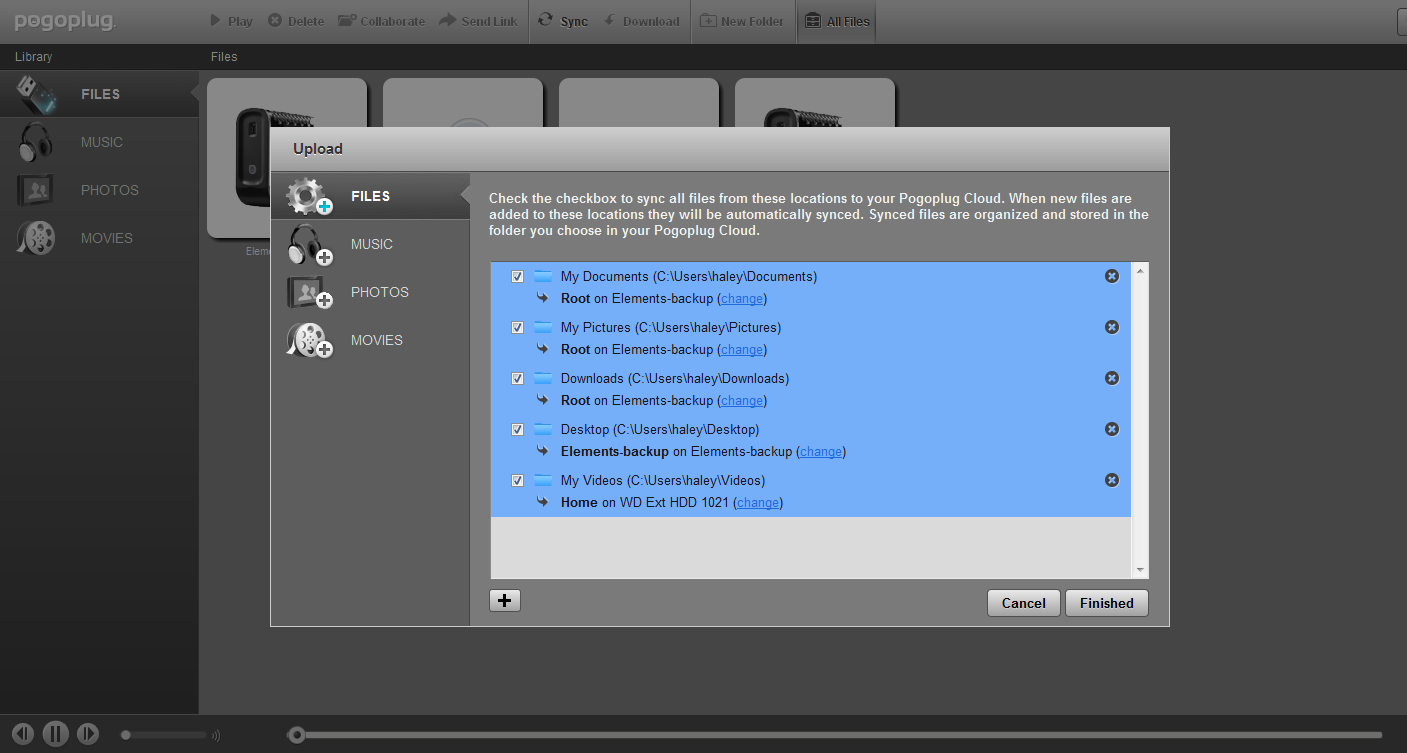The image size is (1407, 753).
Task: Uncheck the Downloads sync checkbox
Action: coord(517,378)
